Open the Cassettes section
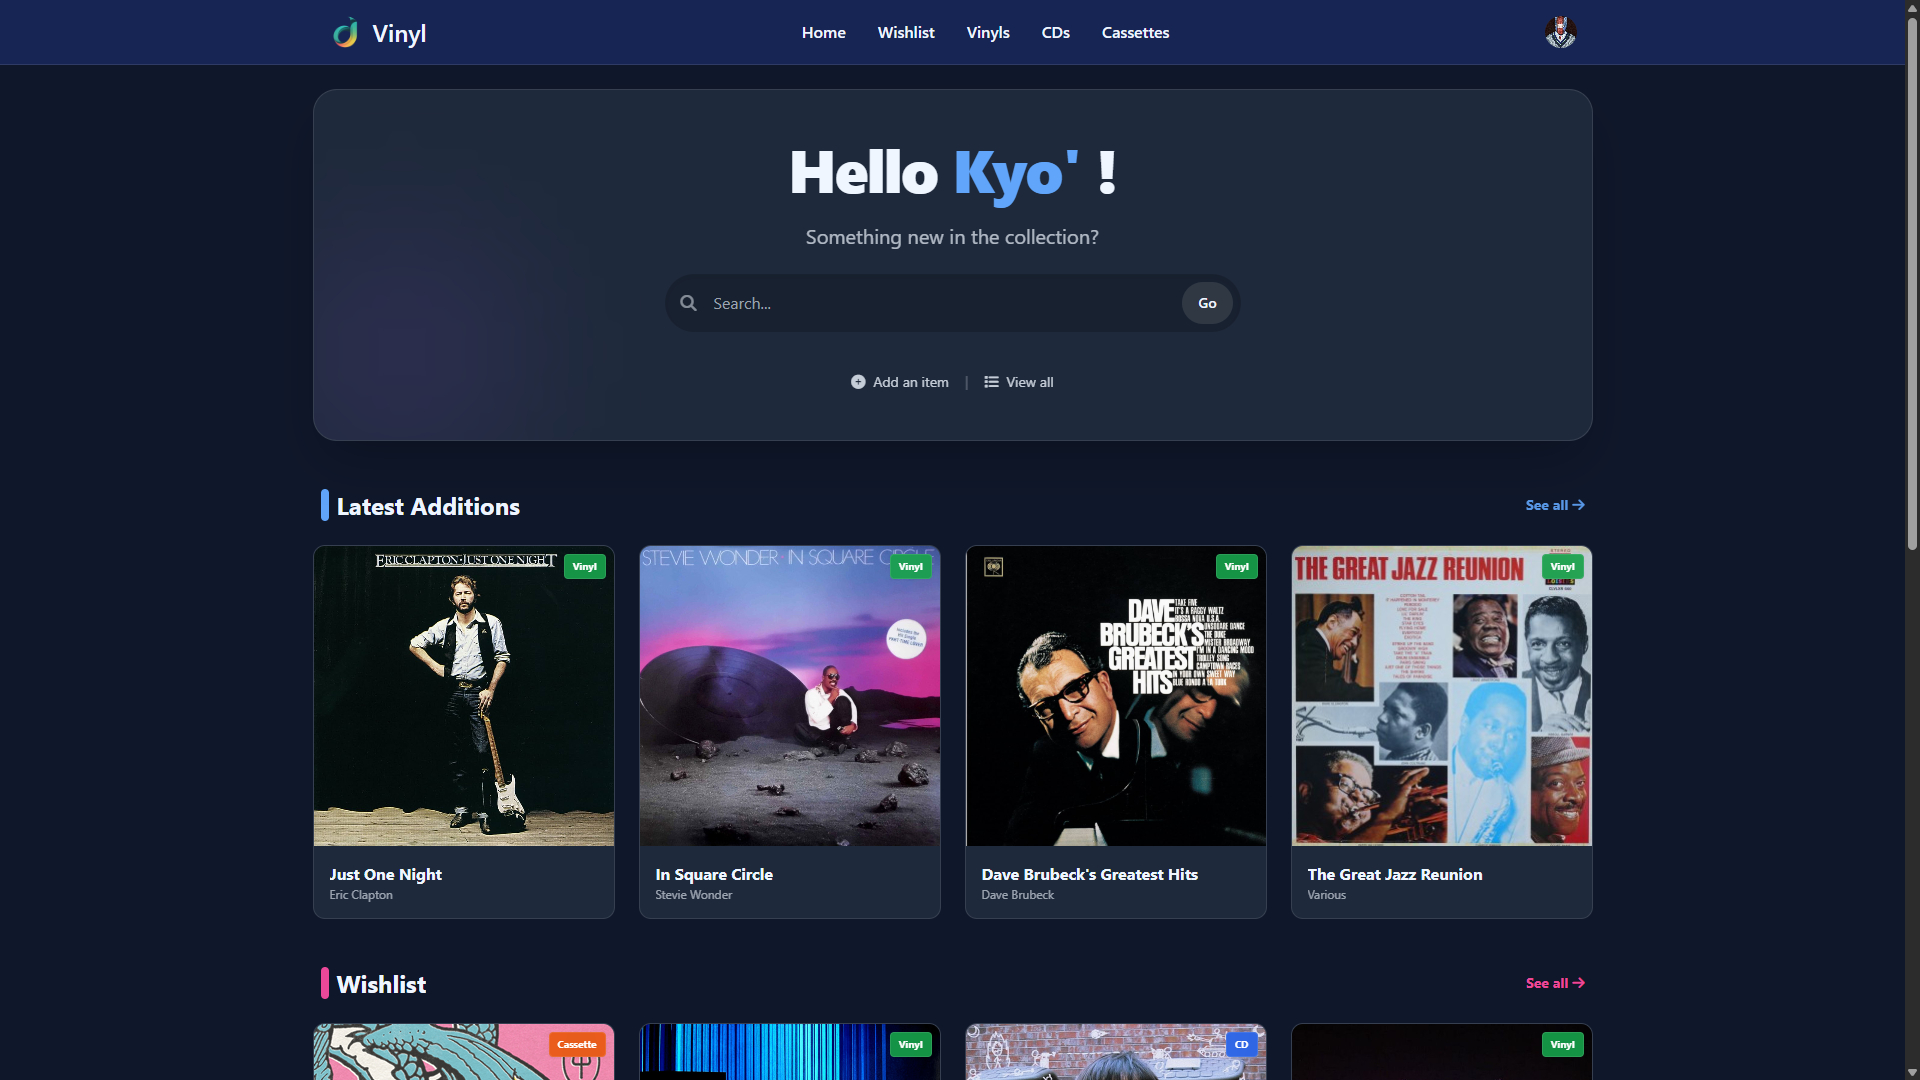Viewport: 1920px width, 1080px height. click(1135, 33)
